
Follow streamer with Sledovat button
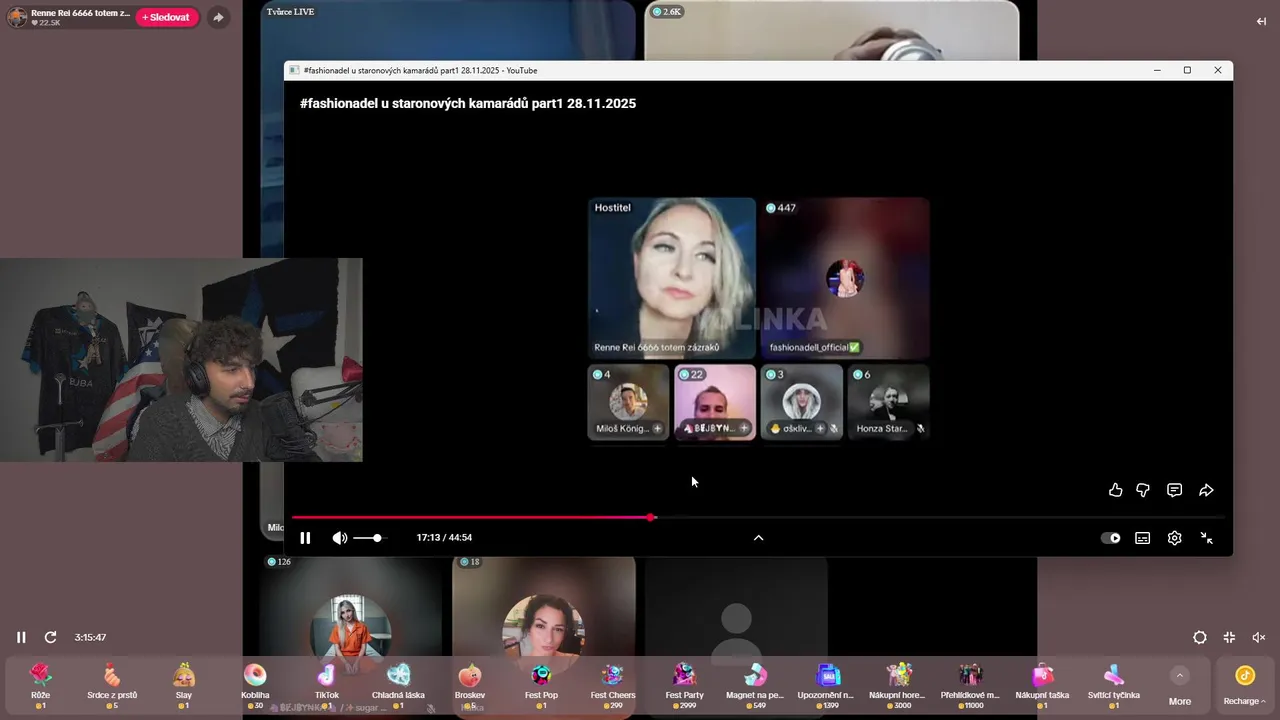pyautogui.click(x=167, y=17)
